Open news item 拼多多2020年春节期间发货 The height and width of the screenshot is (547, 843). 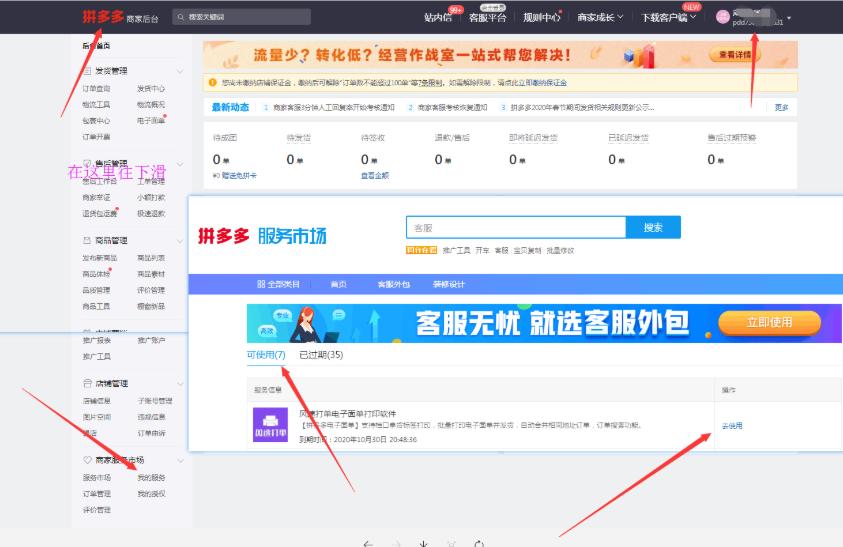click(582, 108)
